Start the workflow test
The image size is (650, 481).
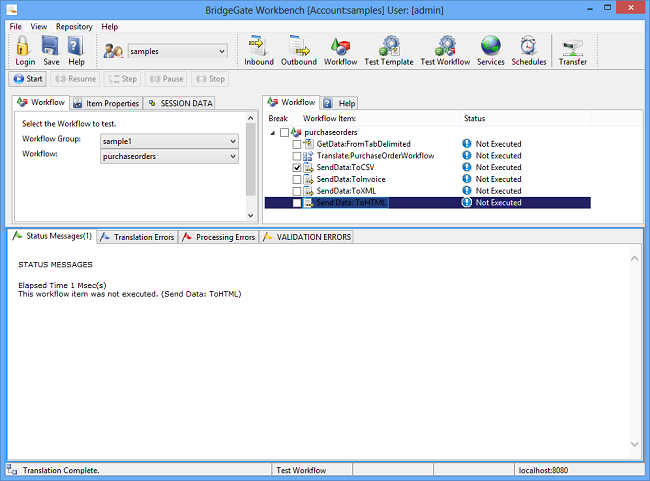pyautogui.click(x=28, y=79)
